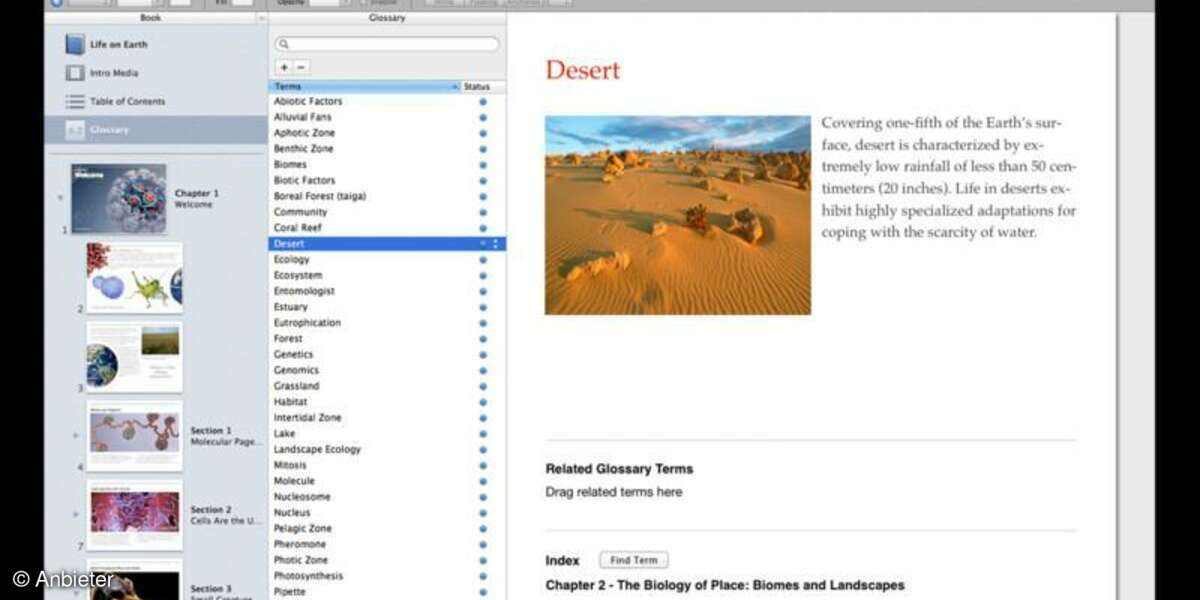The height and width of the screenshot is (600, 1200).
Task: Select the Nucleus term
Action: [x=292, y=512]
